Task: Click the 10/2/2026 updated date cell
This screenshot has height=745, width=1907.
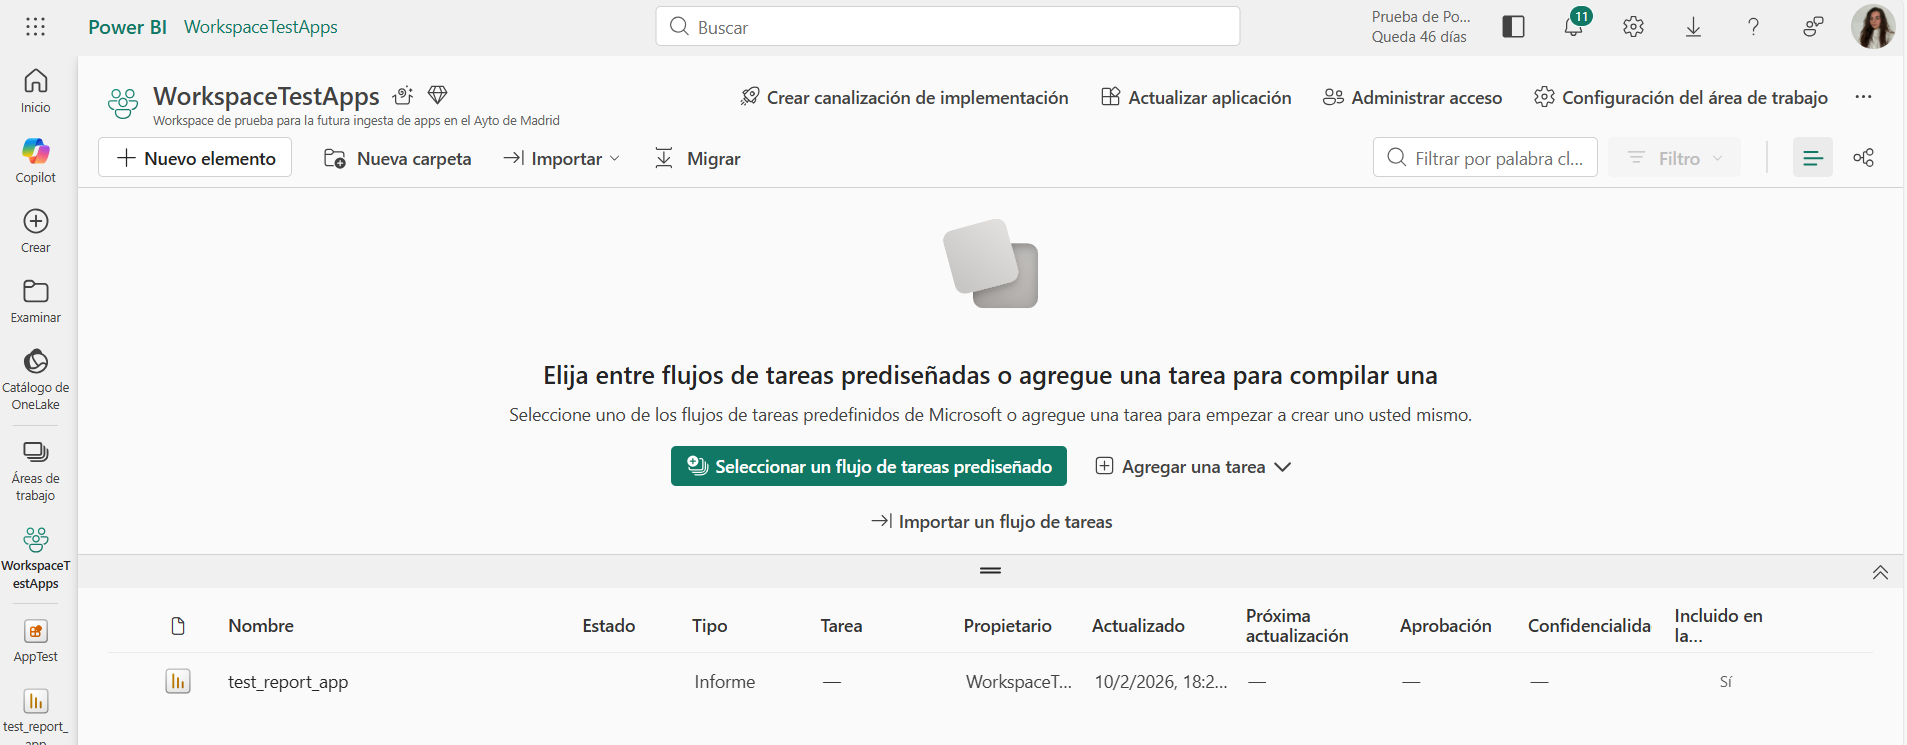Action: pyautogui.click(x=1160, y=682)
